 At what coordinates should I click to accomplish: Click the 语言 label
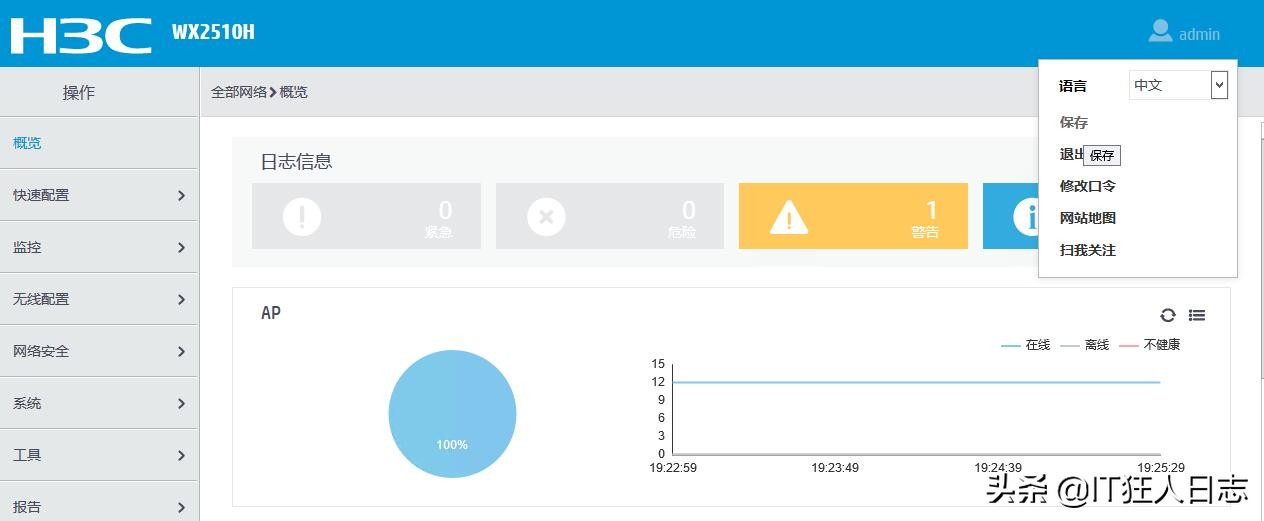point(1073,86)
